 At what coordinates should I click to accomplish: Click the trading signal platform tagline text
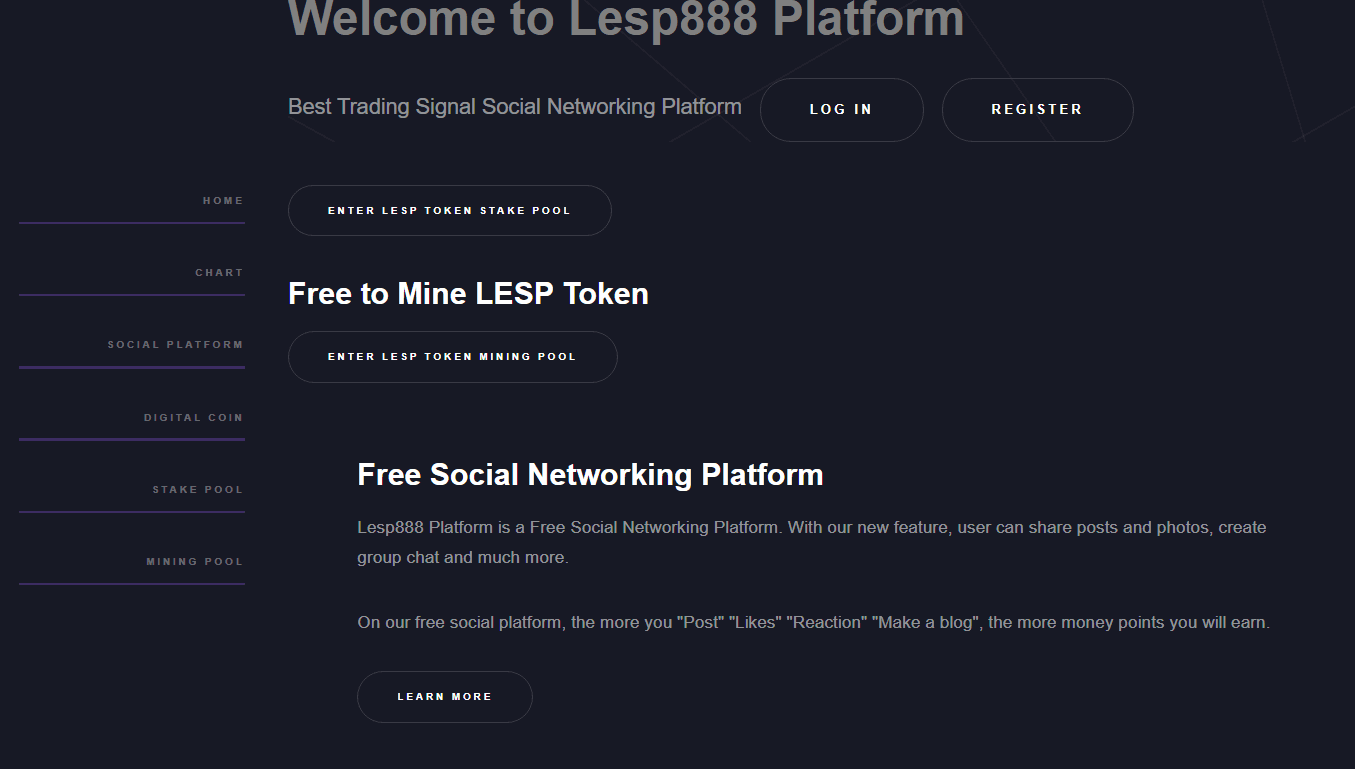[514, 106]
